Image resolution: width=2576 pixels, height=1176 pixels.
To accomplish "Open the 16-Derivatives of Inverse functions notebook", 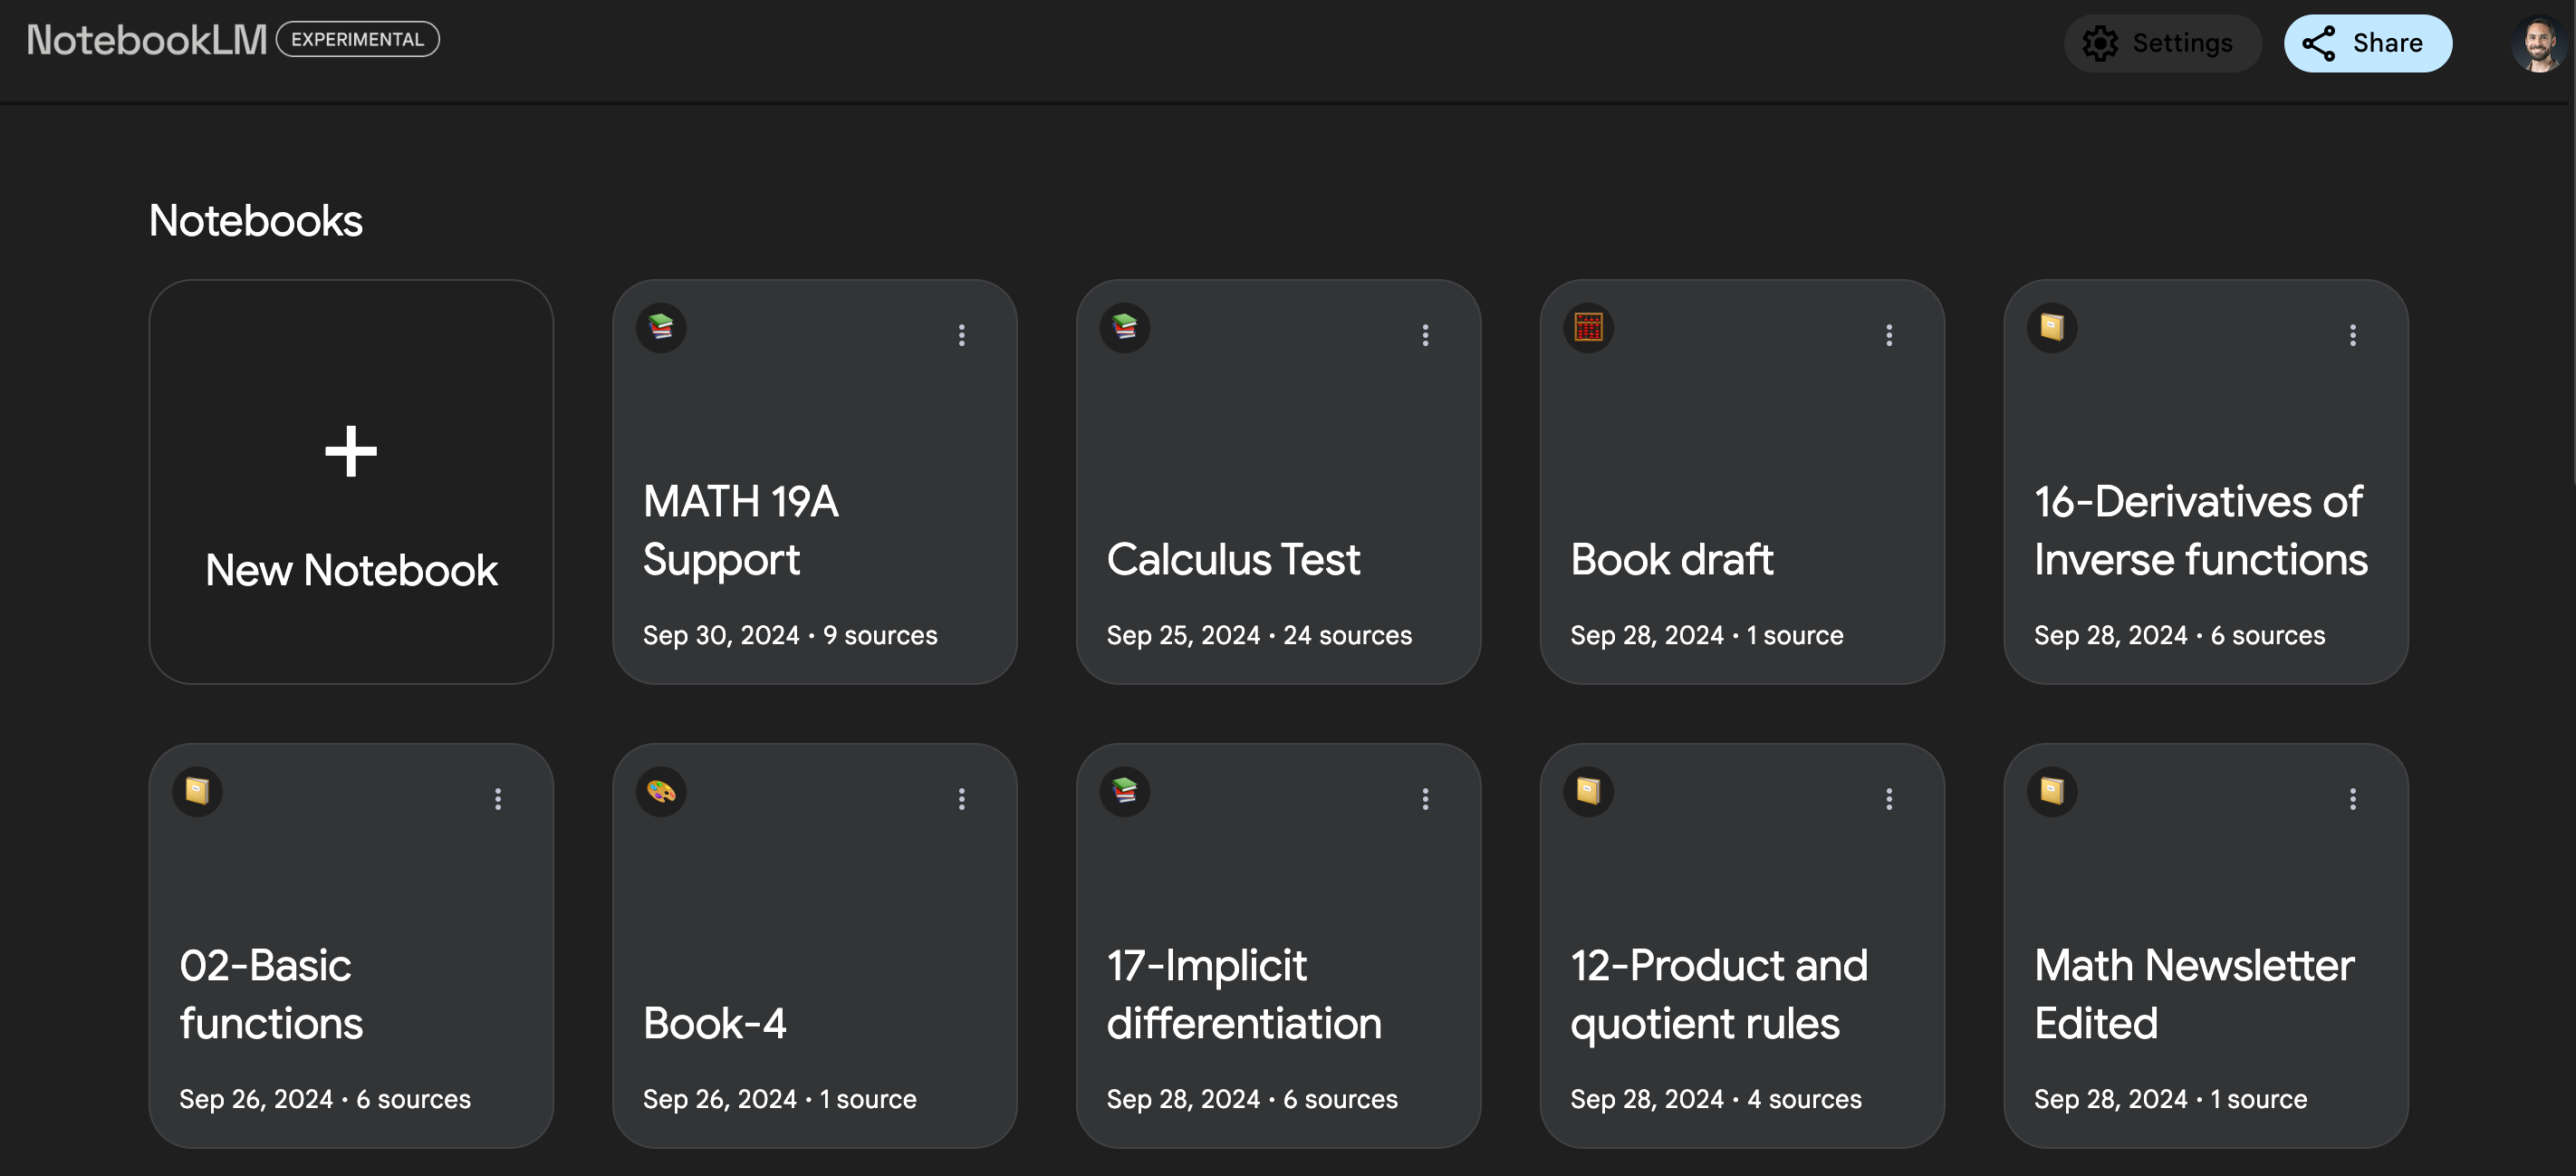I will (2200, 530).
